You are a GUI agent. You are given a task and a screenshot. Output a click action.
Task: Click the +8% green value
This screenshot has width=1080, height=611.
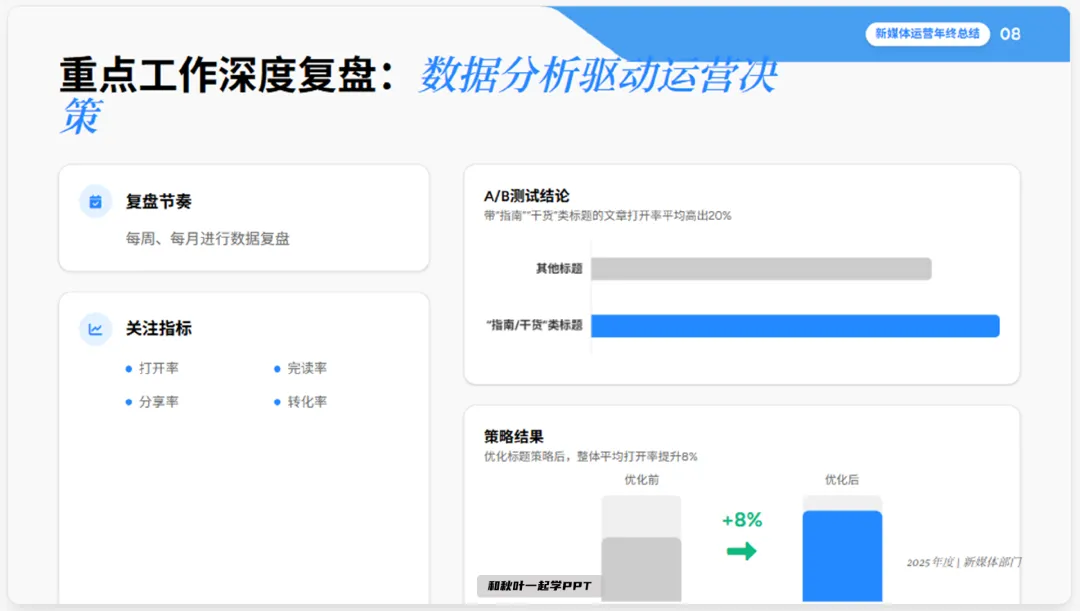742,520
